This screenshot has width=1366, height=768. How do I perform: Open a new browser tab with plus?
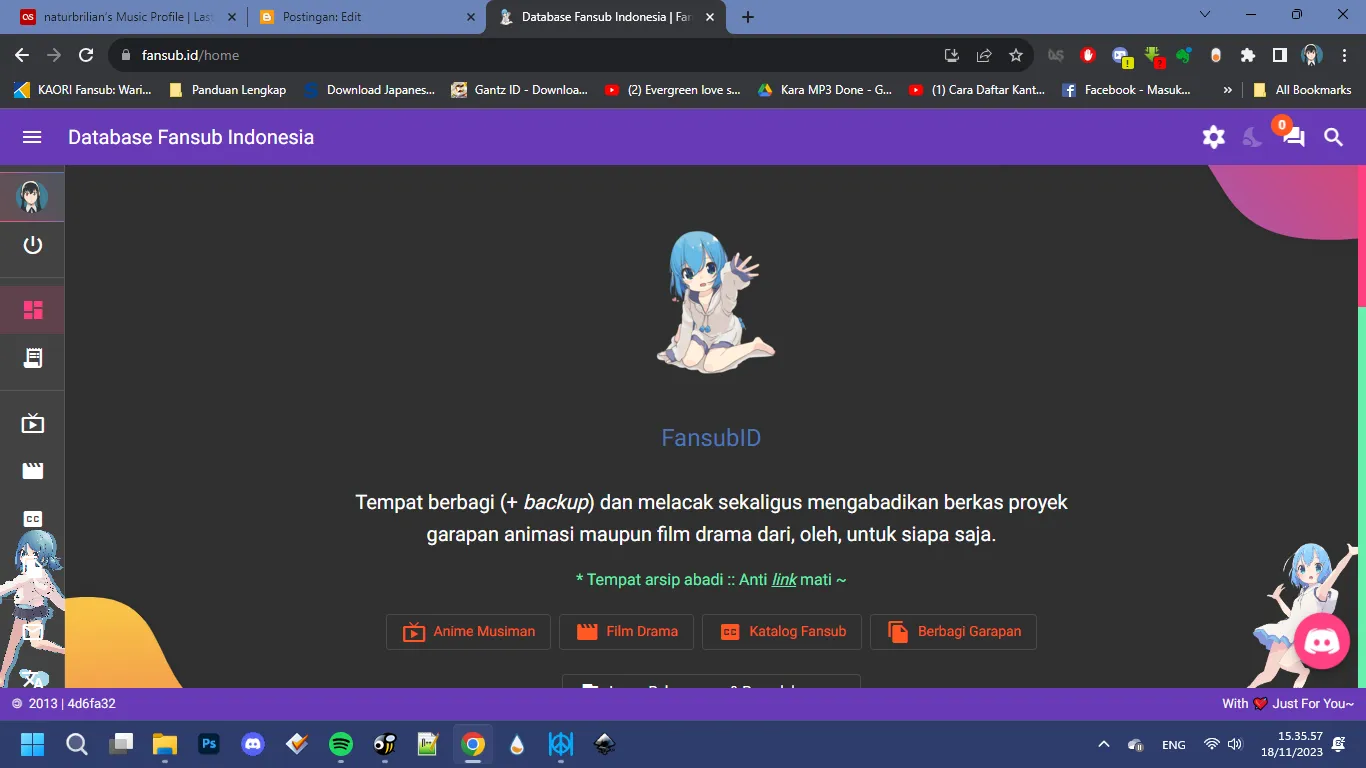tap(748, 17)
